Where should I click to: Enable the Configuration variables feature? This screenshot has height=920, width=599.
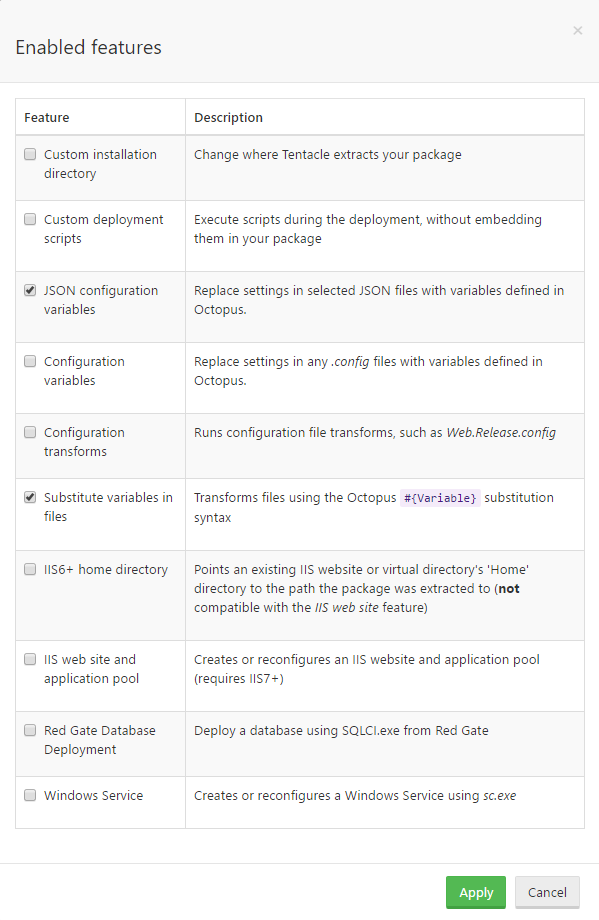(x=30, y=361)
